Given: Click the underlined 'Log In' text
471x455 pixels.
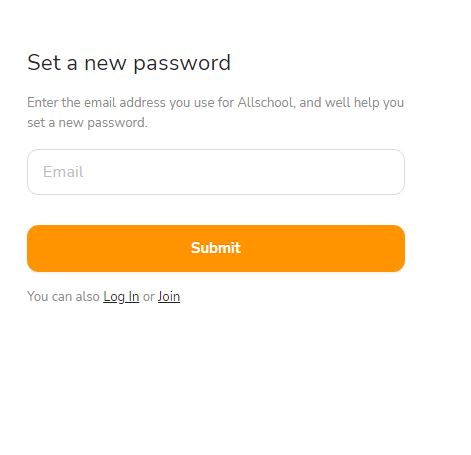Looking at the screenshot, I should tap(121, 296).
